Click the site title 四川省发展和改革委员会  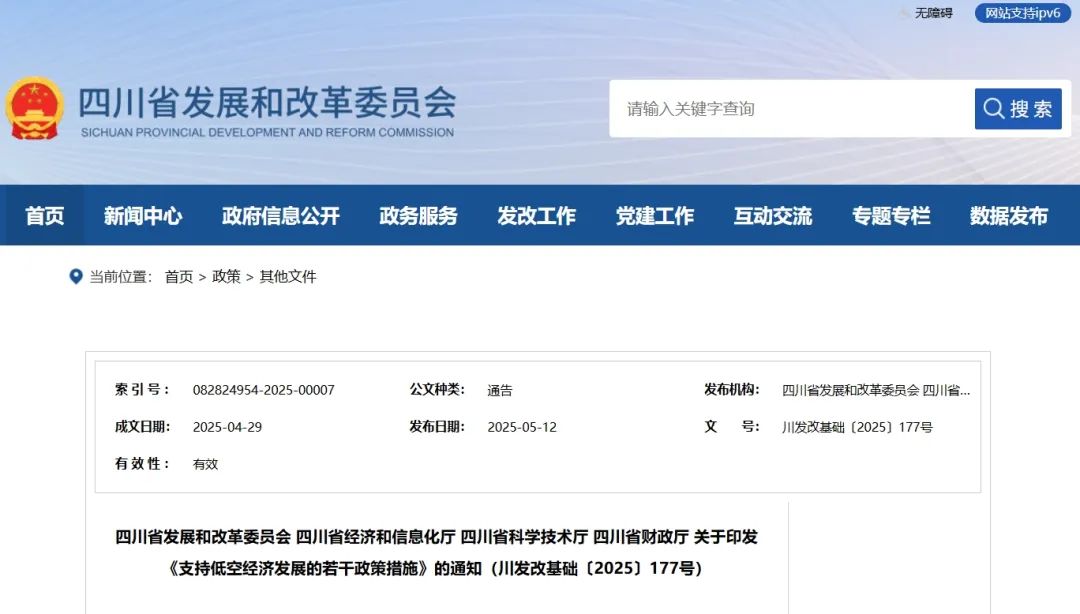coord(267,102)
